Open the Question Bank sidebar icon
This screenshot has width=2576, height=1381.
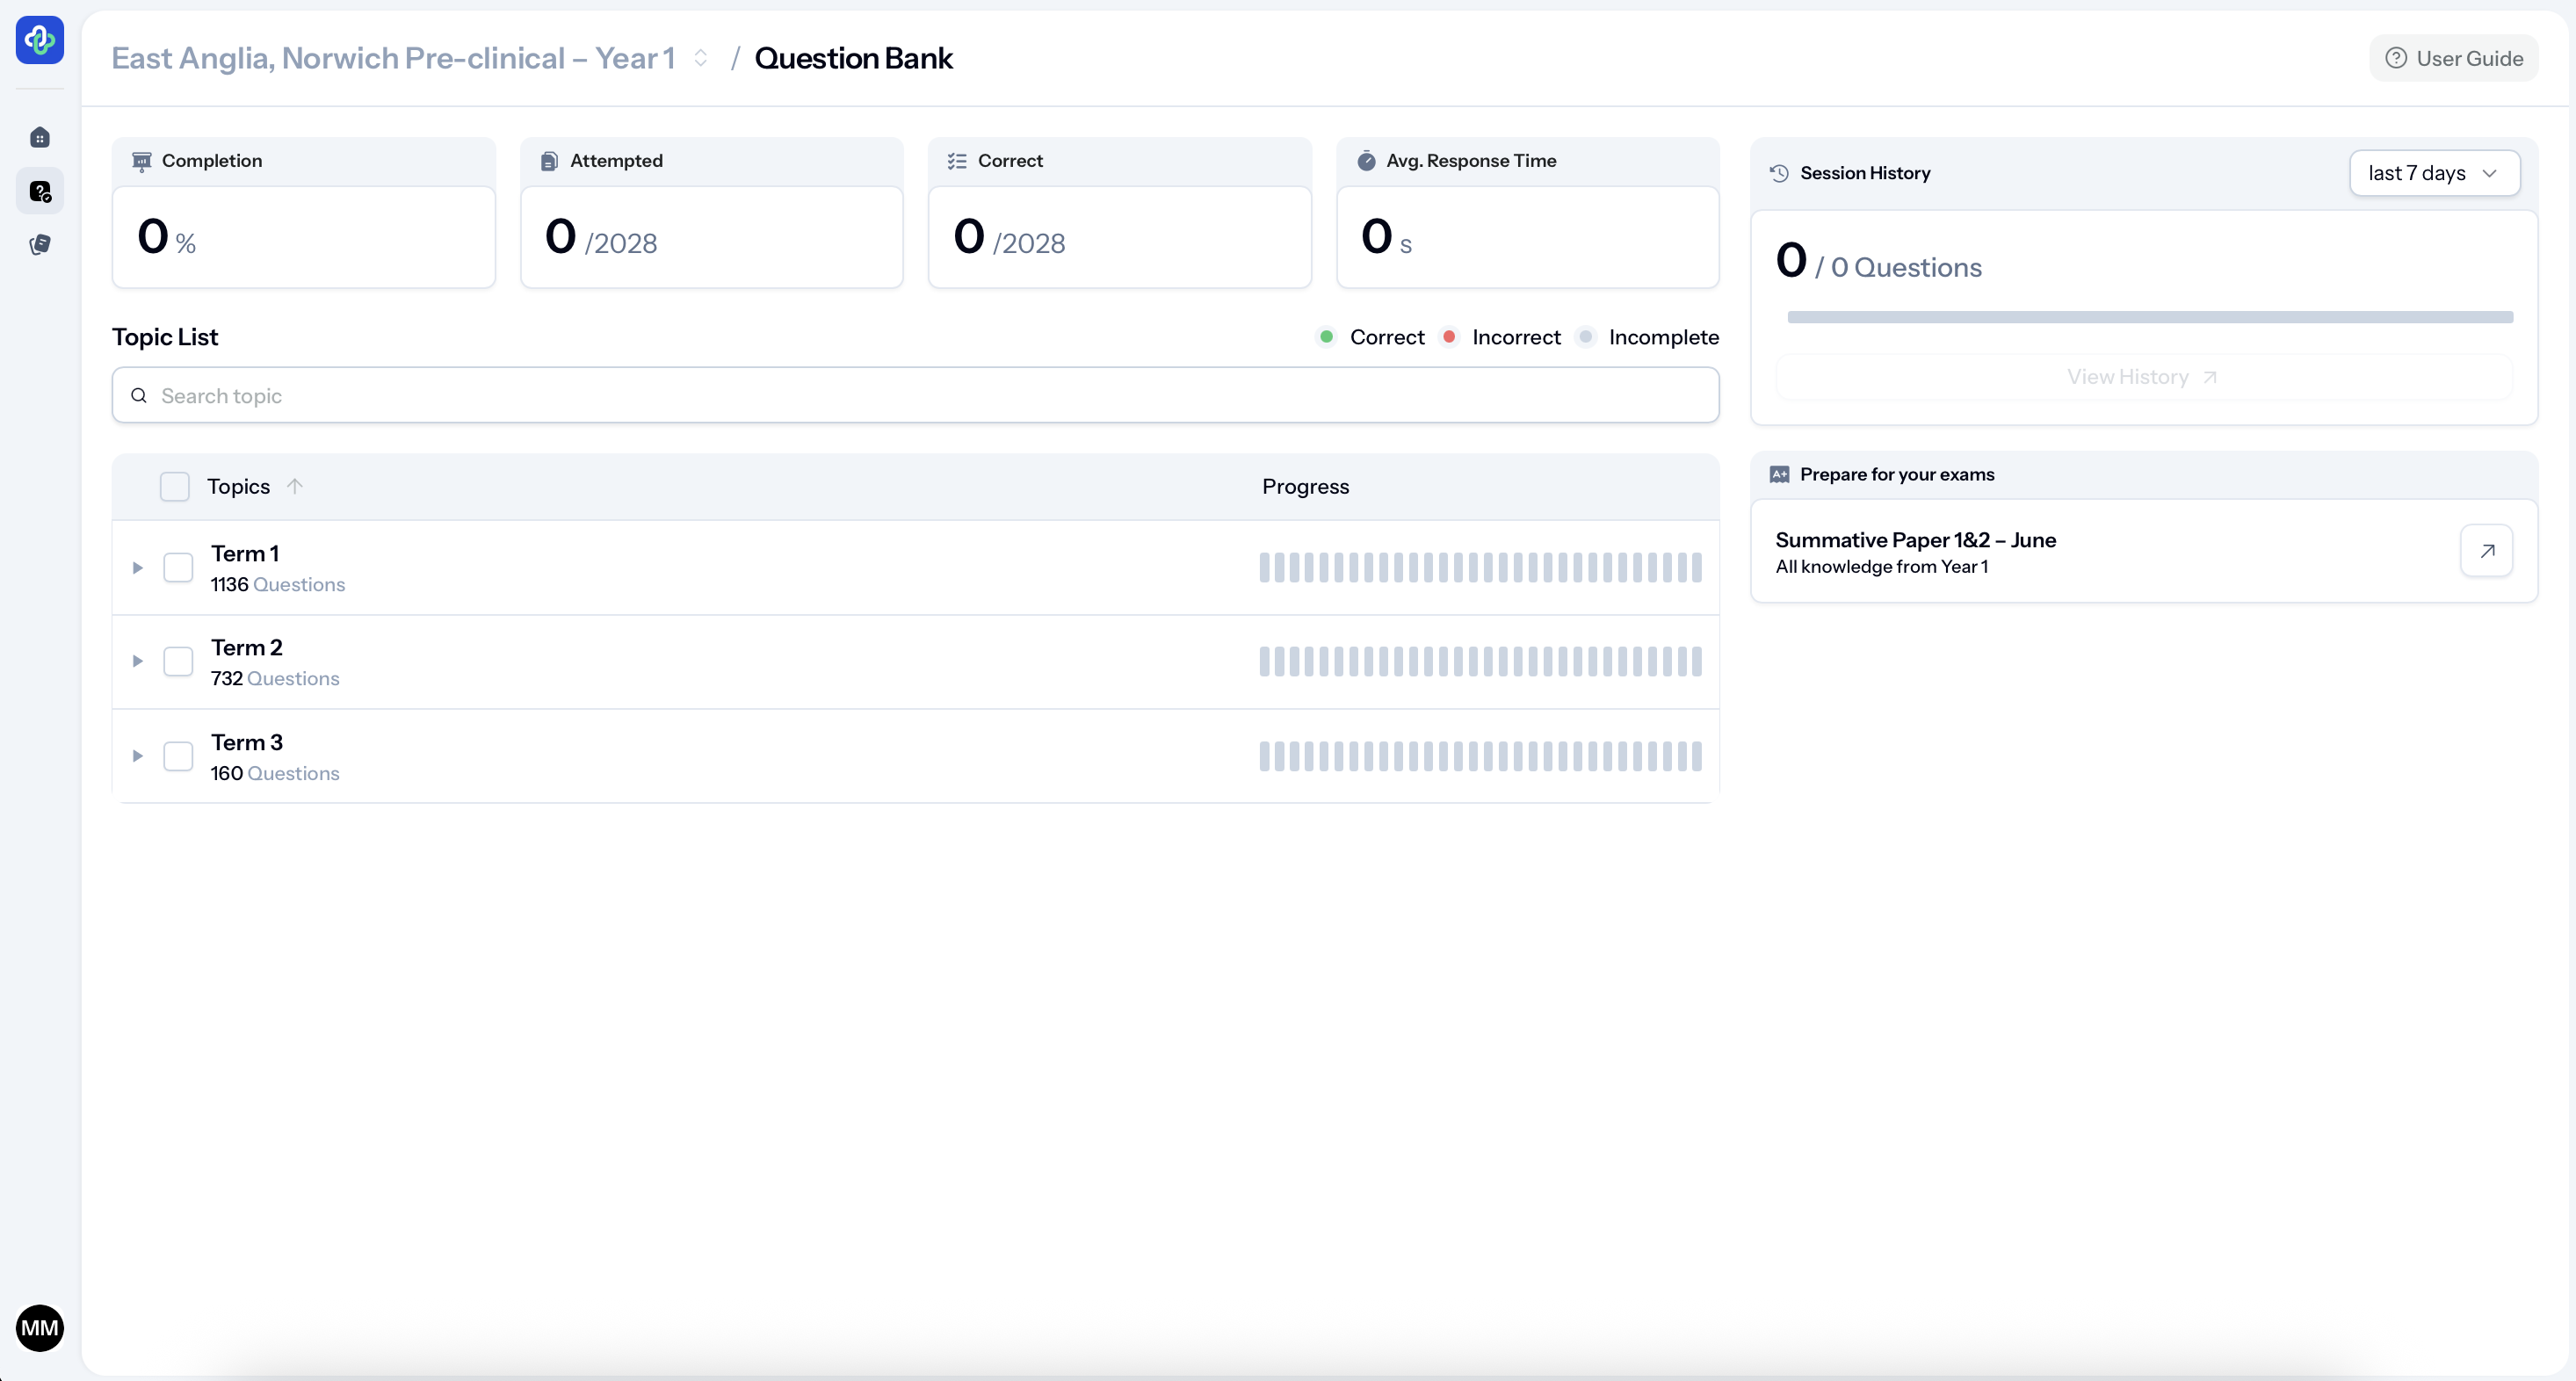pos(40,191)
